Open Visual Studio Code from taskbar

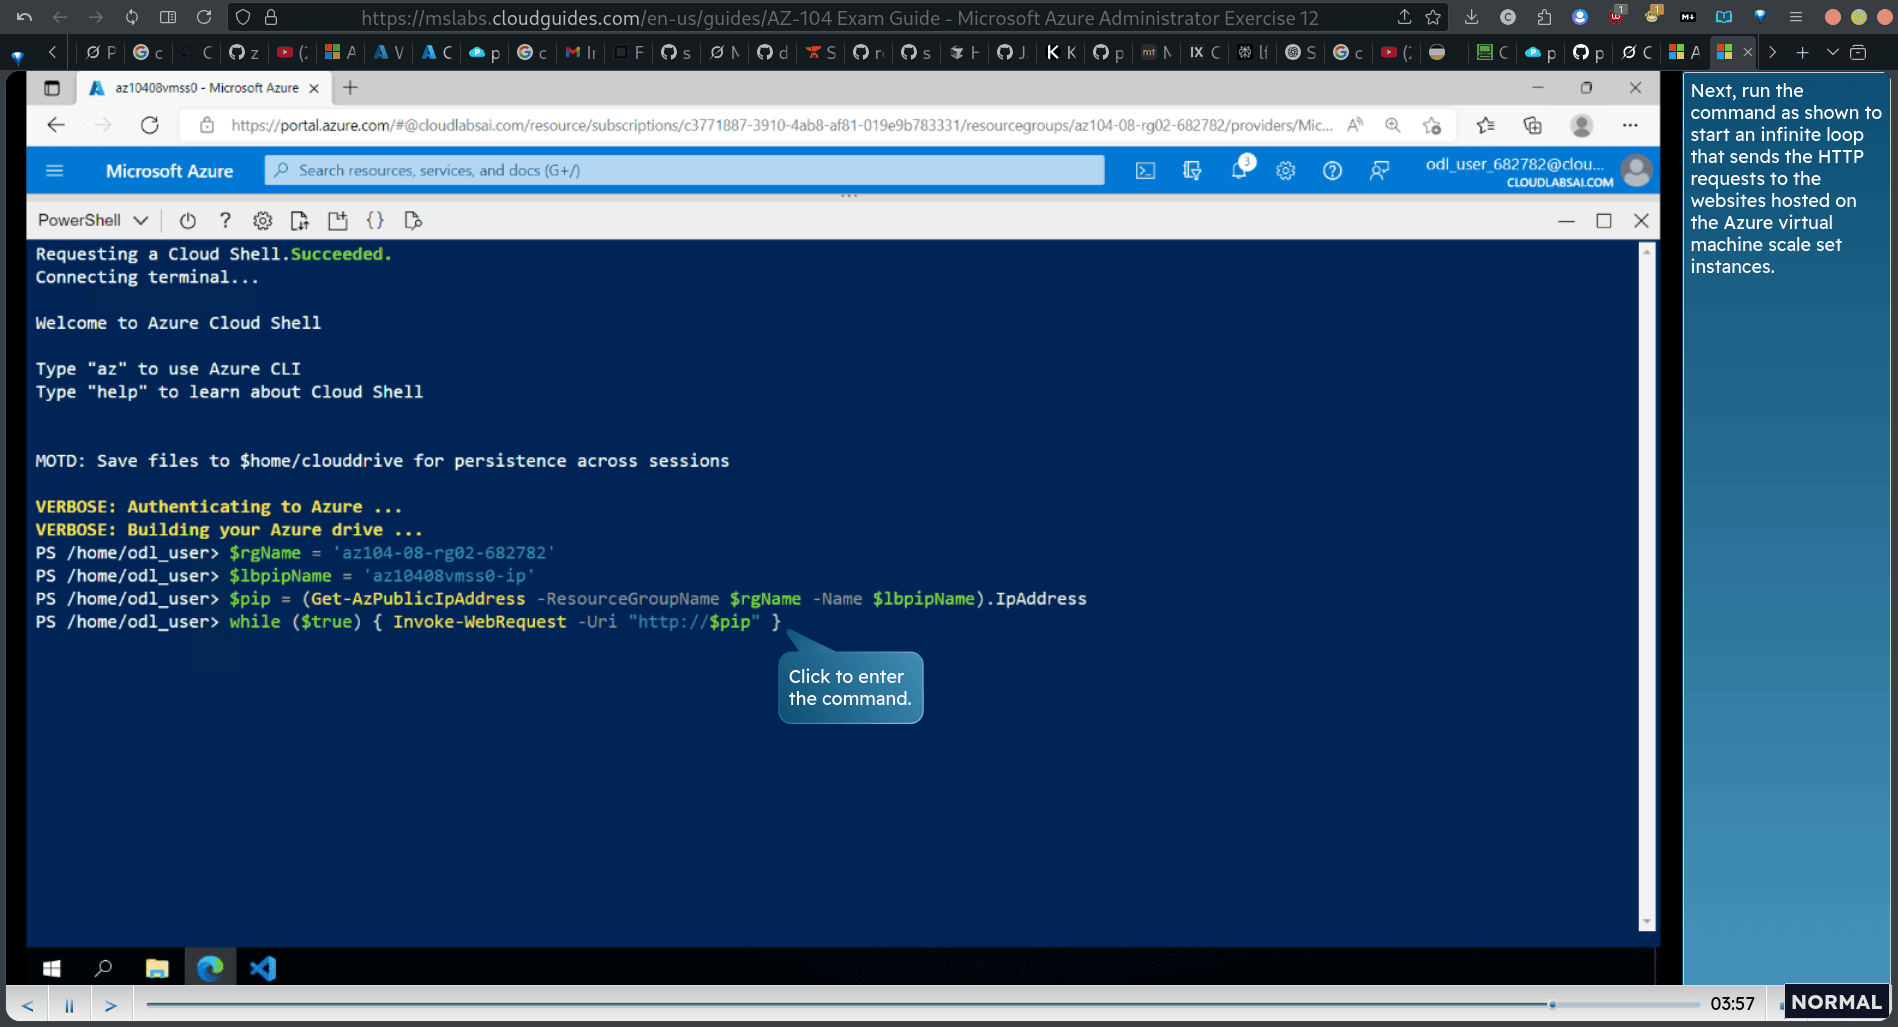click(263, 968)
